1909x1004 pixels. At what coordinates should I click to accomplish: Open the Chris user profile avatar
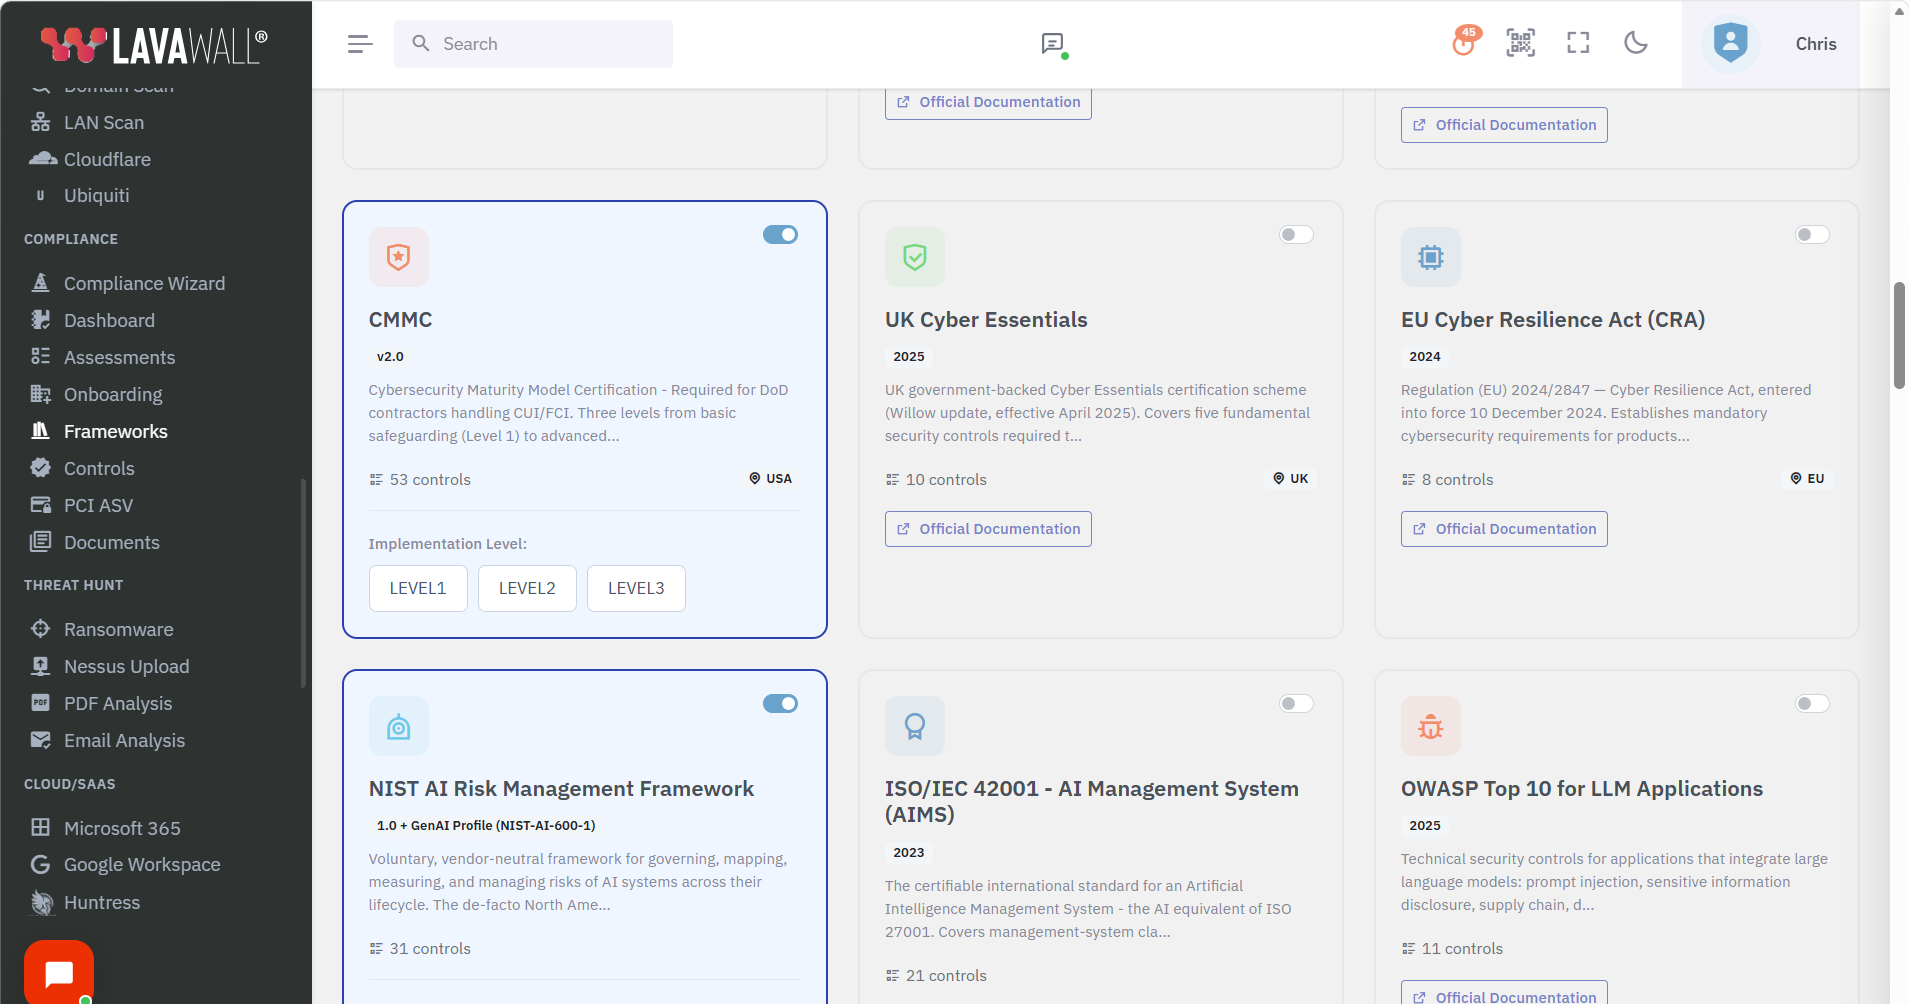click(1731, 44)
